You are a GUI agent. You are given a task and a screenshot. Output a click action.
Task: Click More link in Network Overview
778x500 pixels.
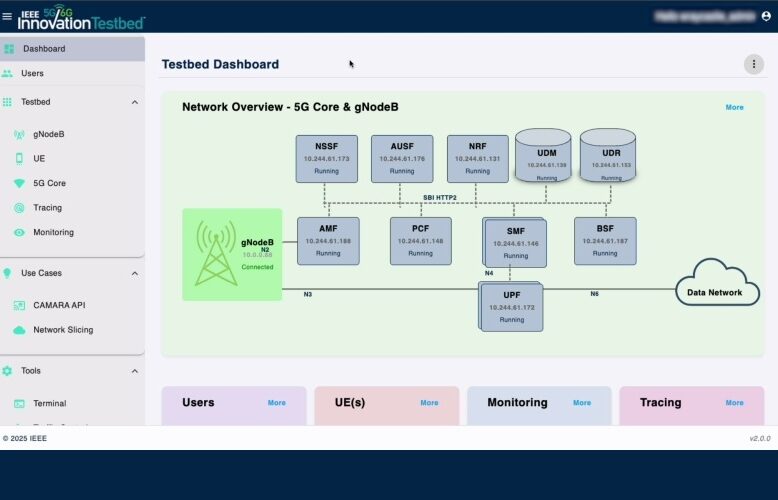[x=734, y=107]
